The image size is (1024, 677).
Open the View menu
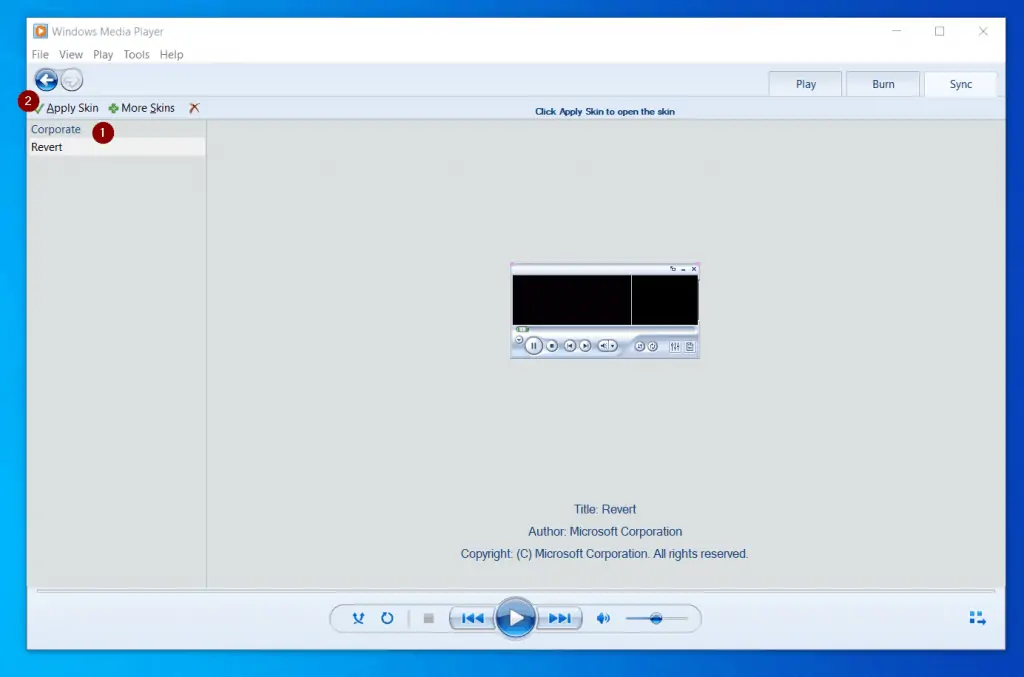pos(70,54)
